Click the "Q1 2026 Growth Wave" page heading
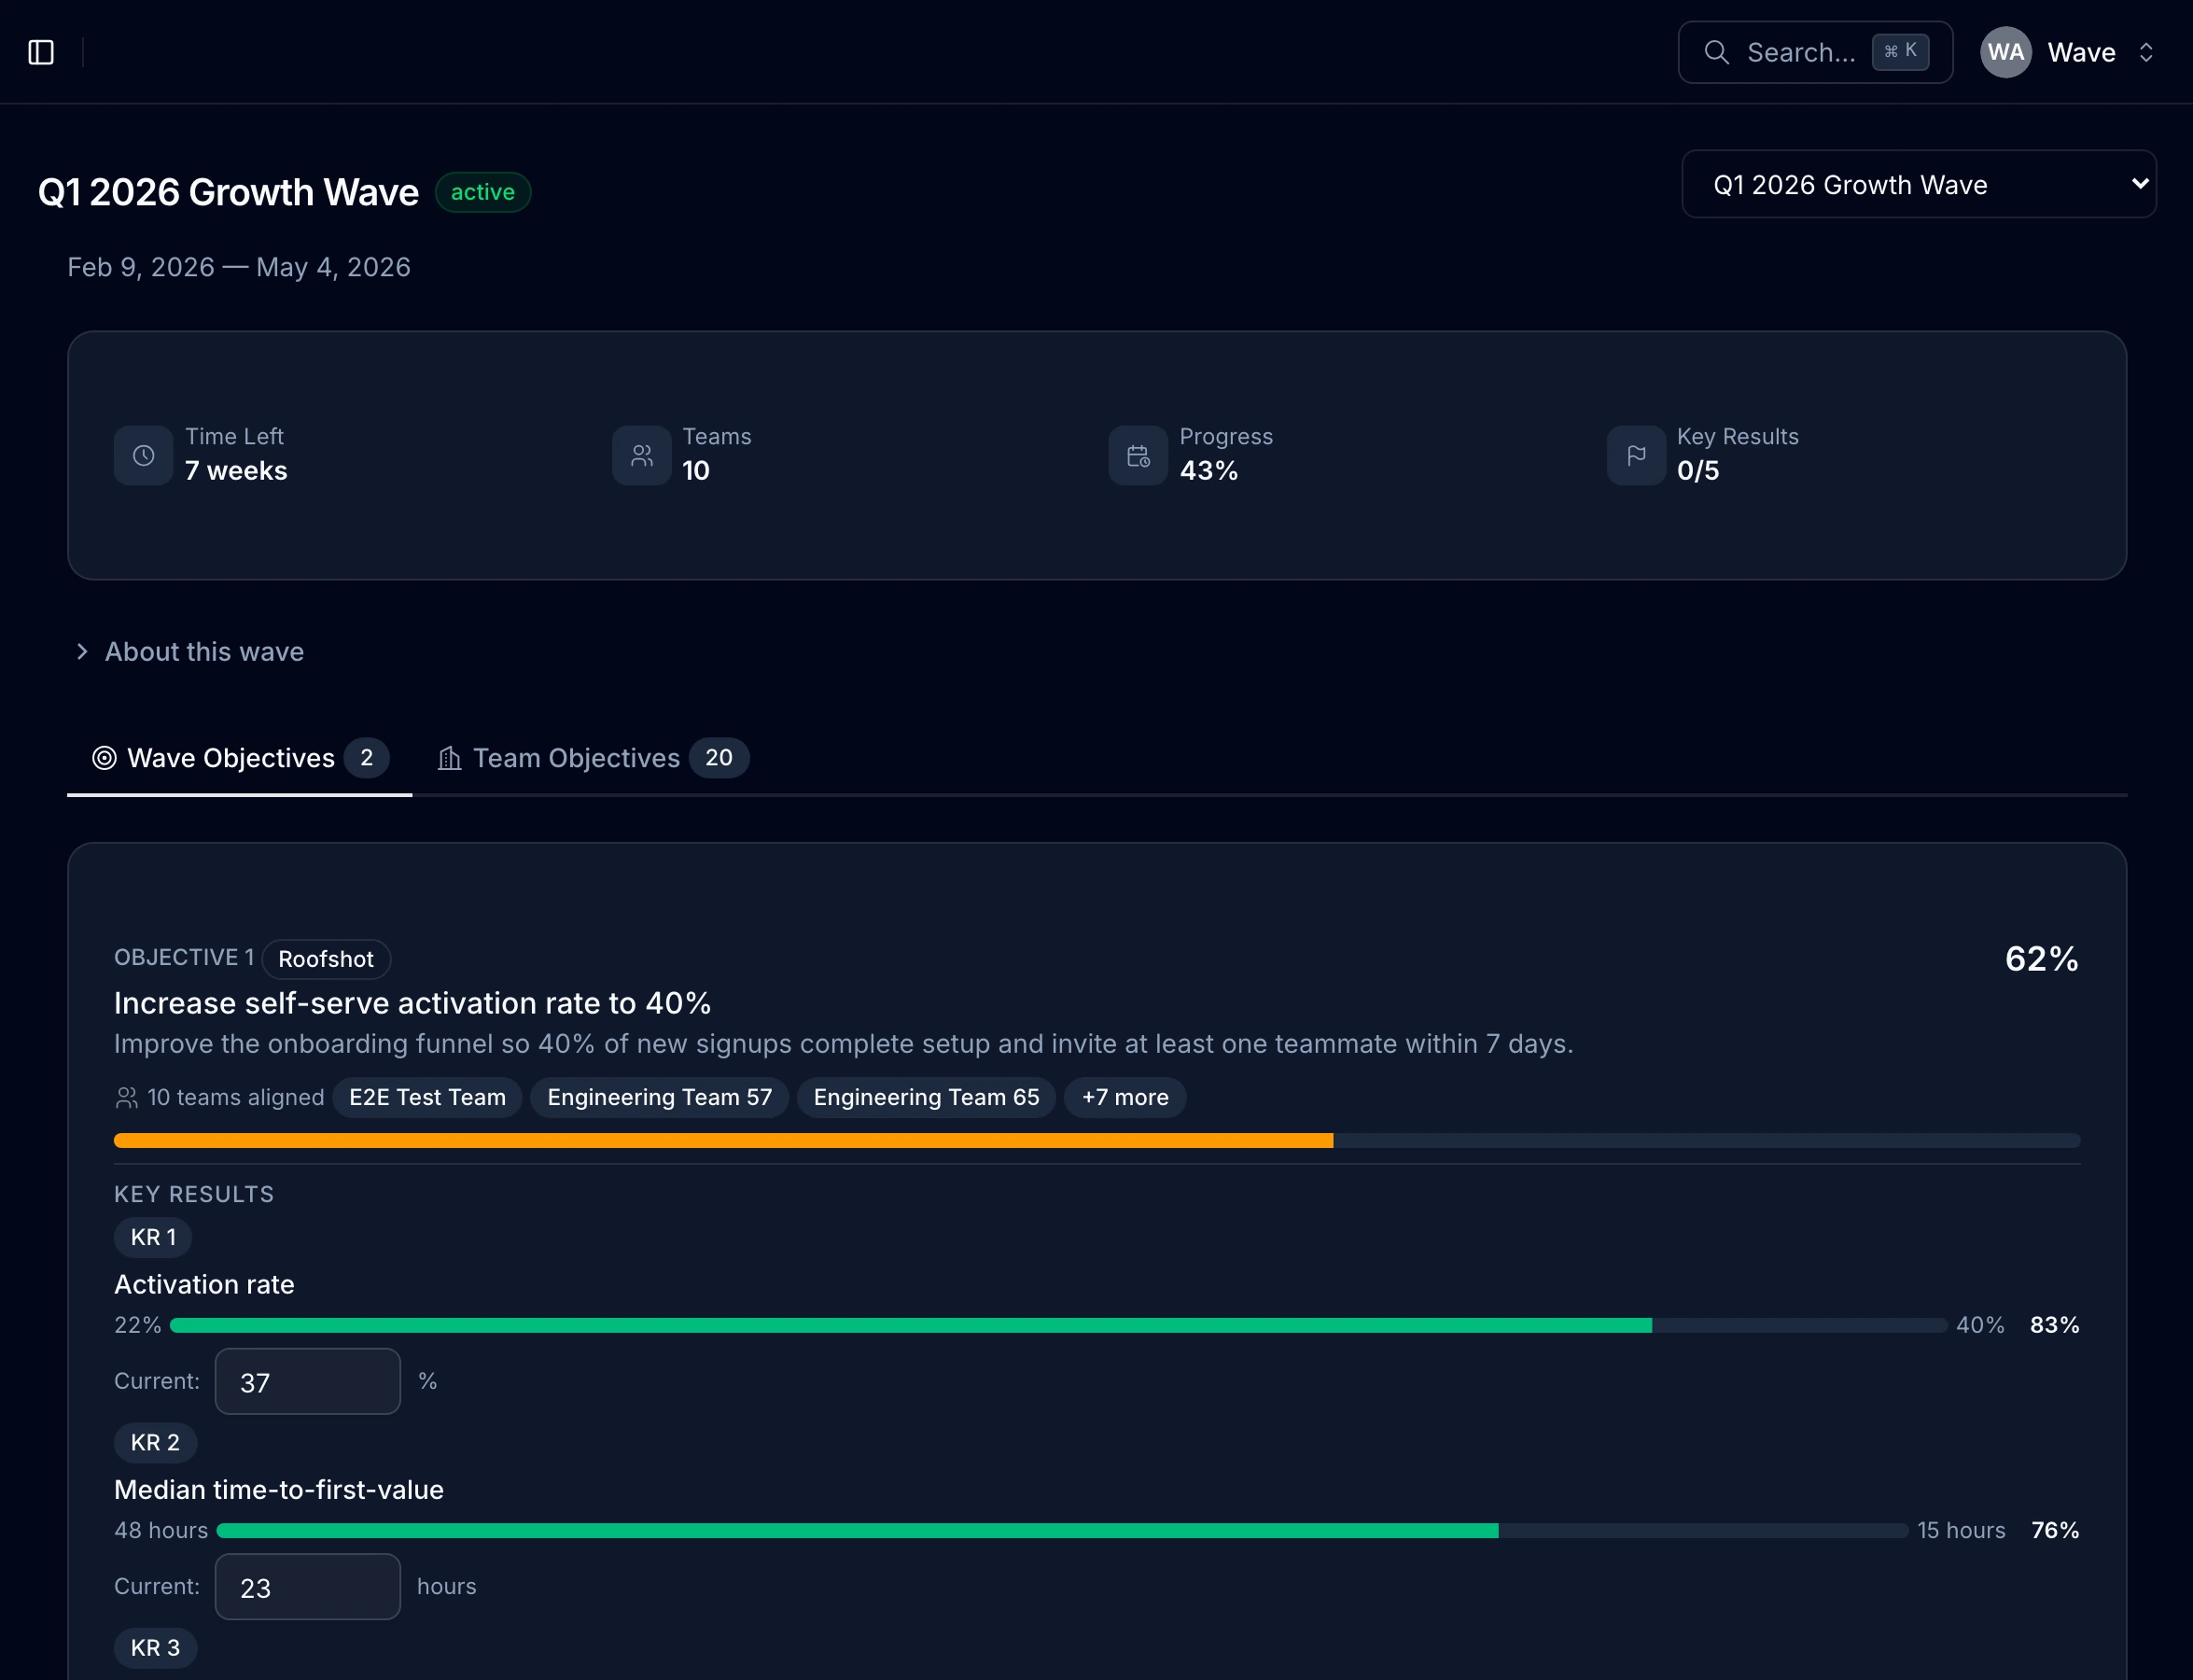 228,192
